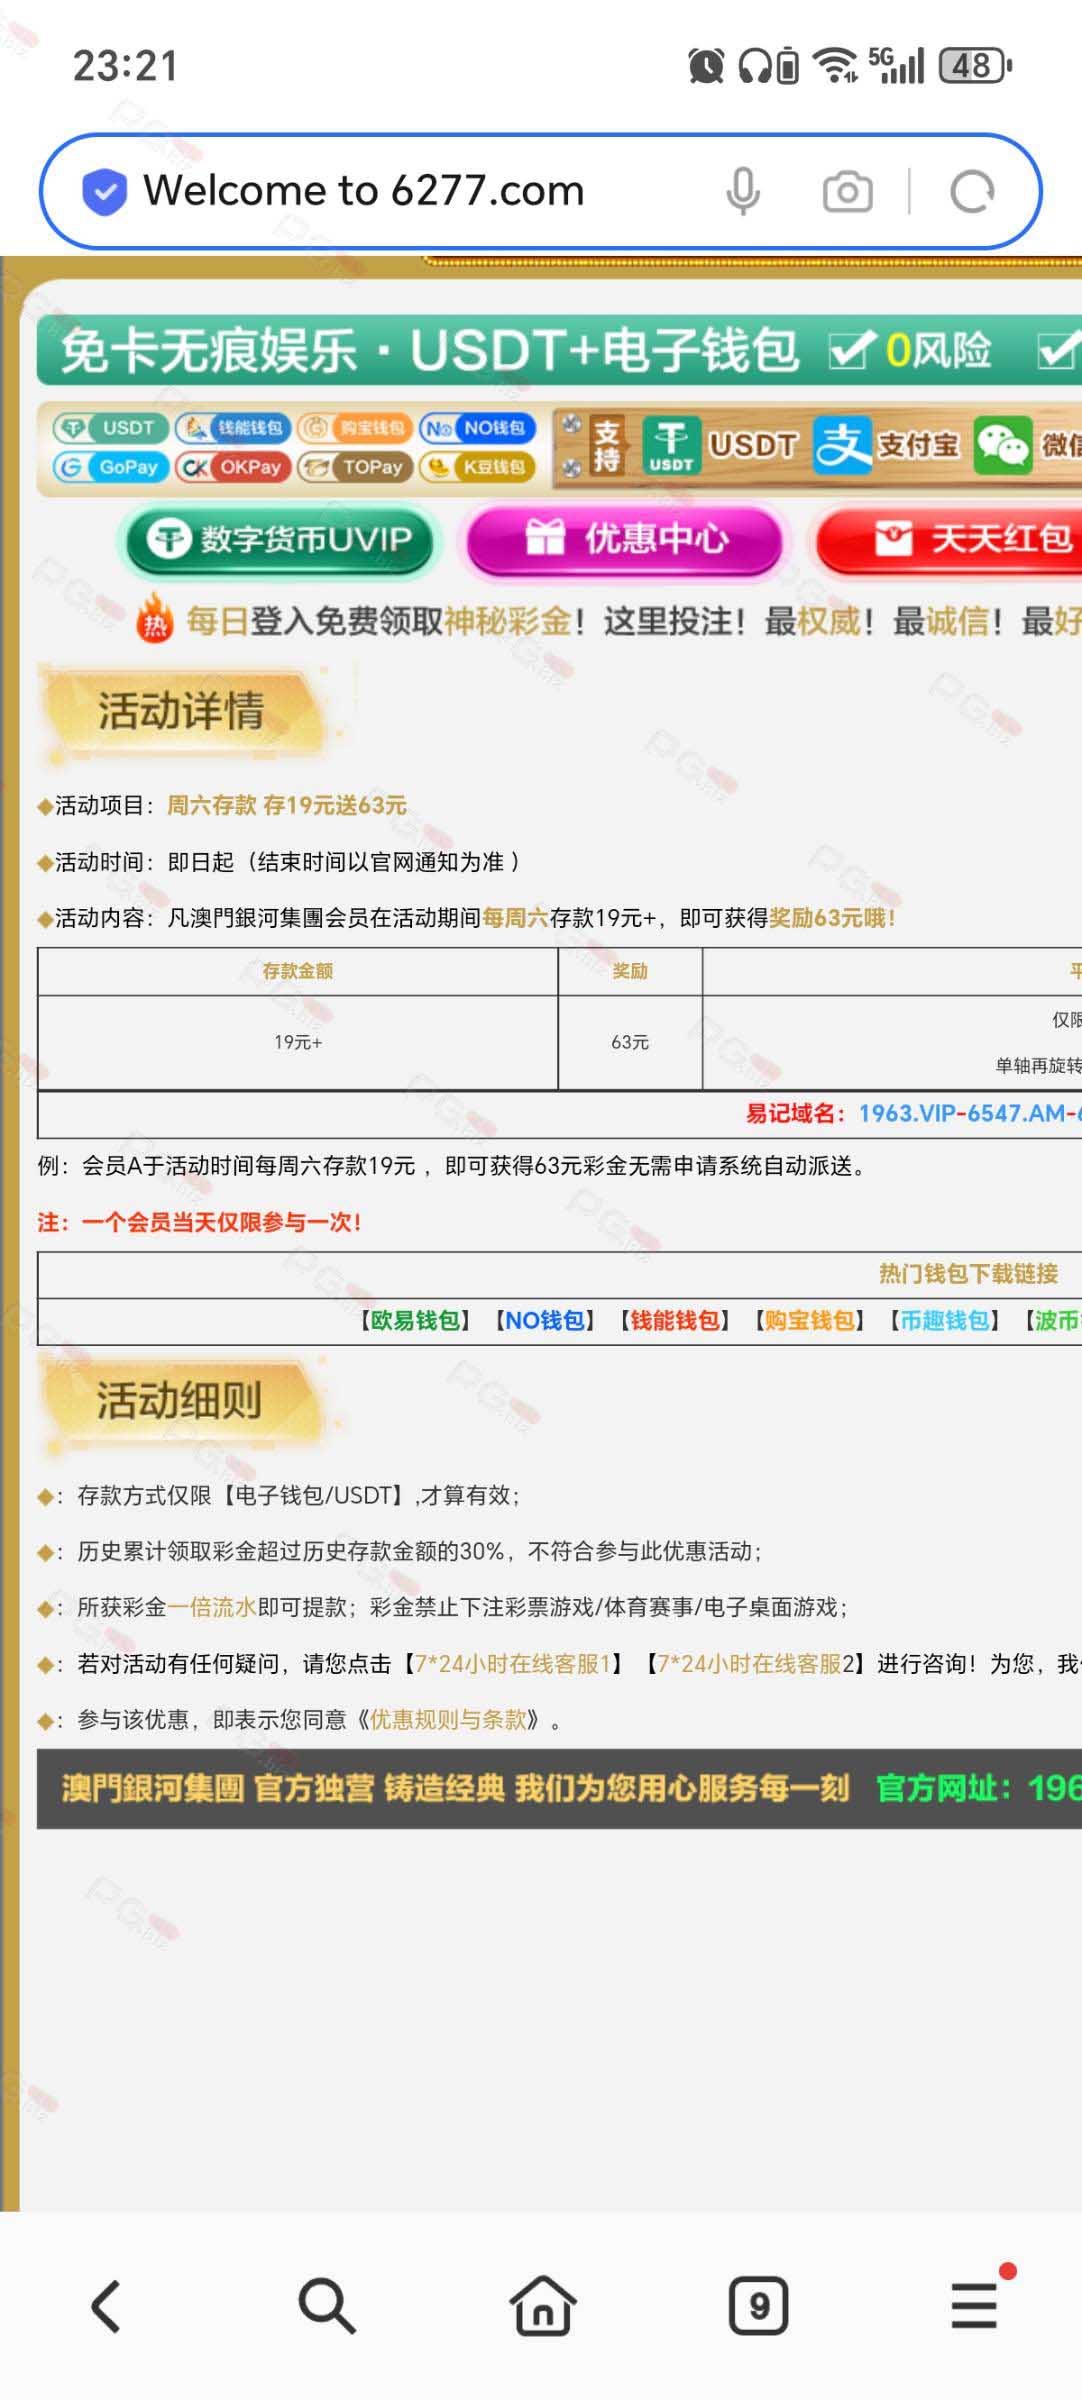Select the TOPay wallet badge
Screen dimensions: 1082x2400
(x=355, y=467)
